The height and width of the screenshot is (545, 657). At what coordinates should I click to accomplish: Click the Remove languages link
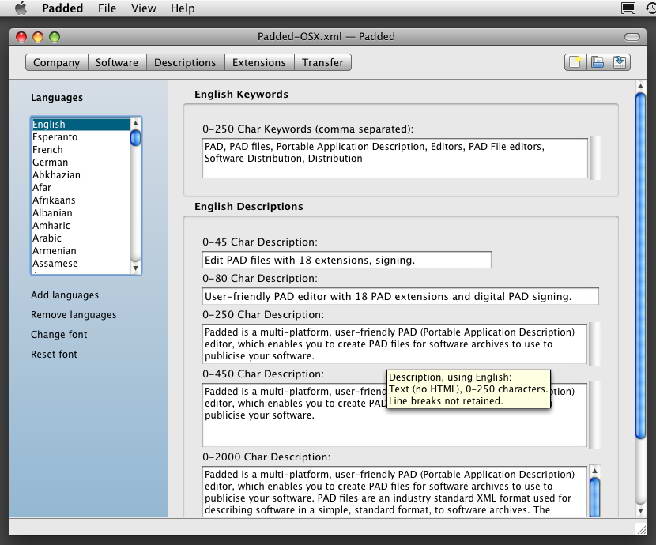[74, 315]
